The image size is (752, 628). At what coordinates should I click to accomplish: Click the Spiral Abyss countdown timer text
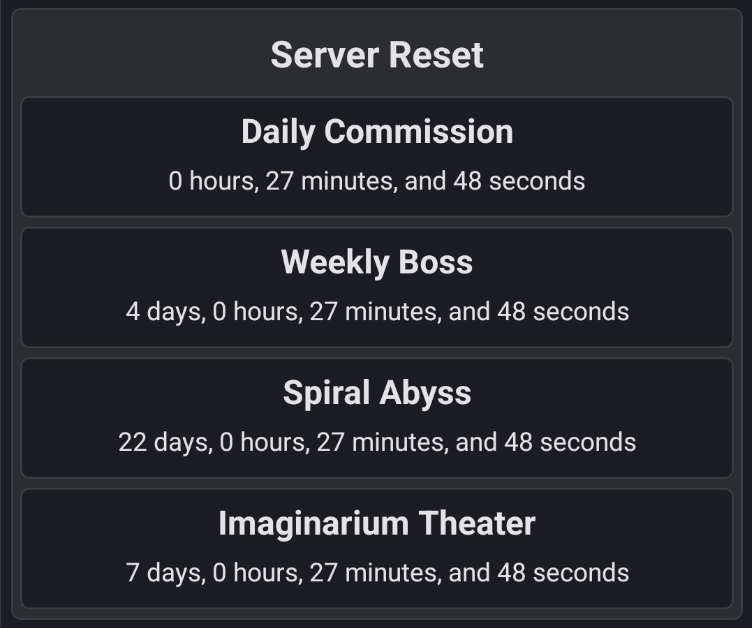376,441
